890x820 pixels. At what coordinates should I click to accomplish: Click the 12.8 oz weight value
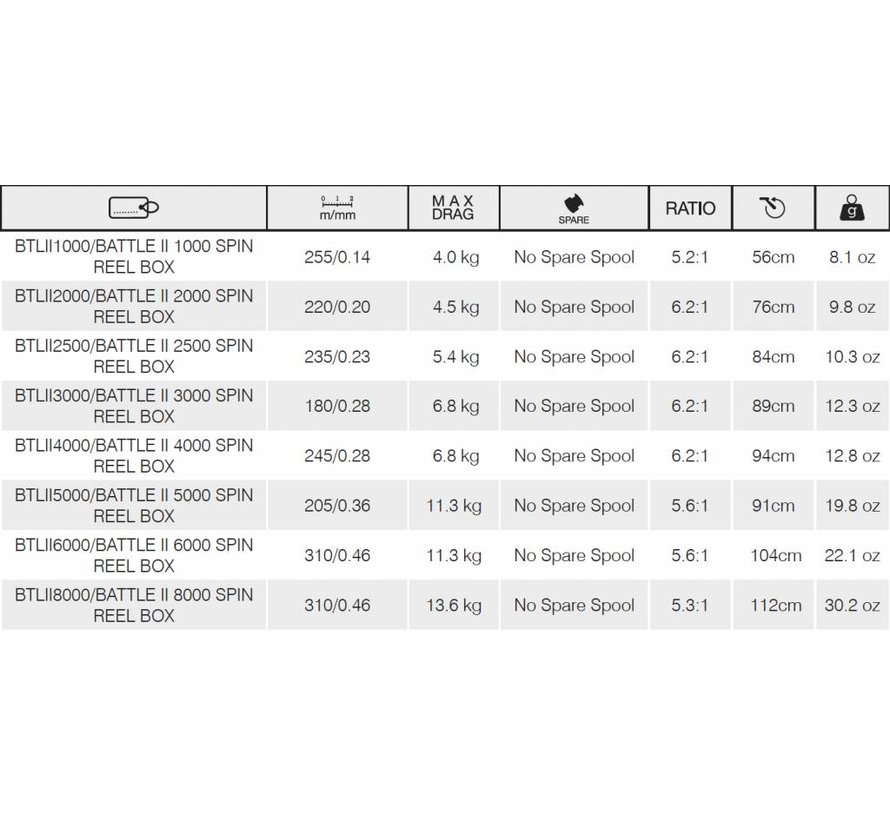(x=852, y=456)
